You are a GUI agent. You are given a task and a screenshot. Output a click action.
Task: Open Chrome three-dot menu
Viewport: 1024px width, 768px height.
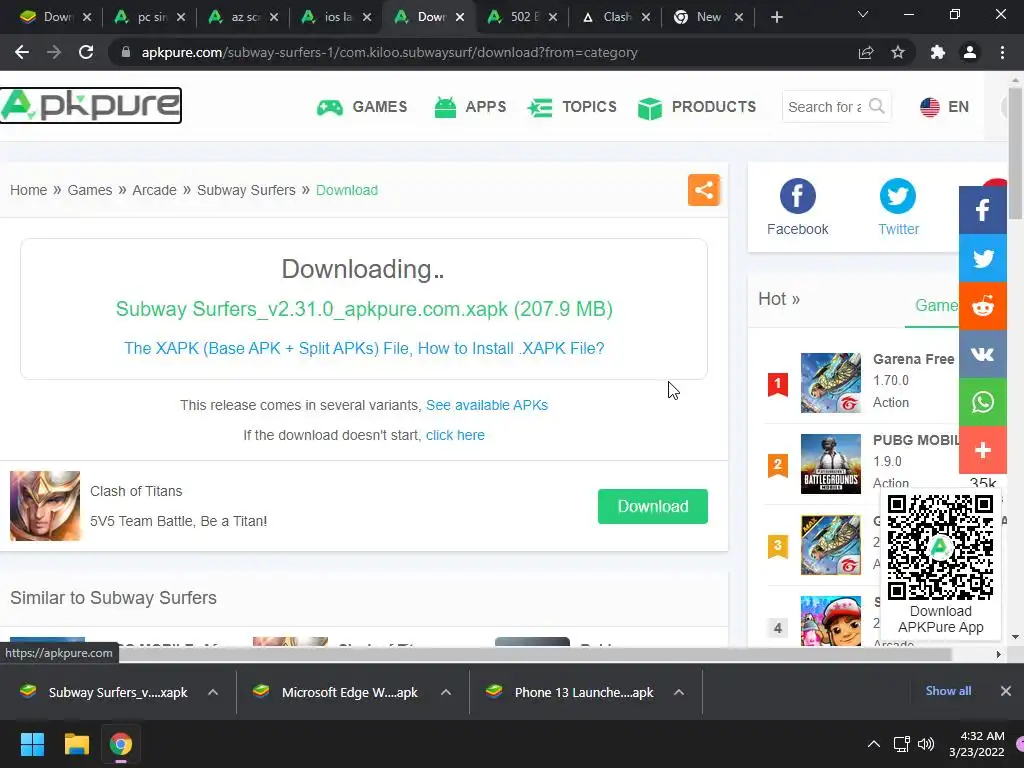point(1002,52)
